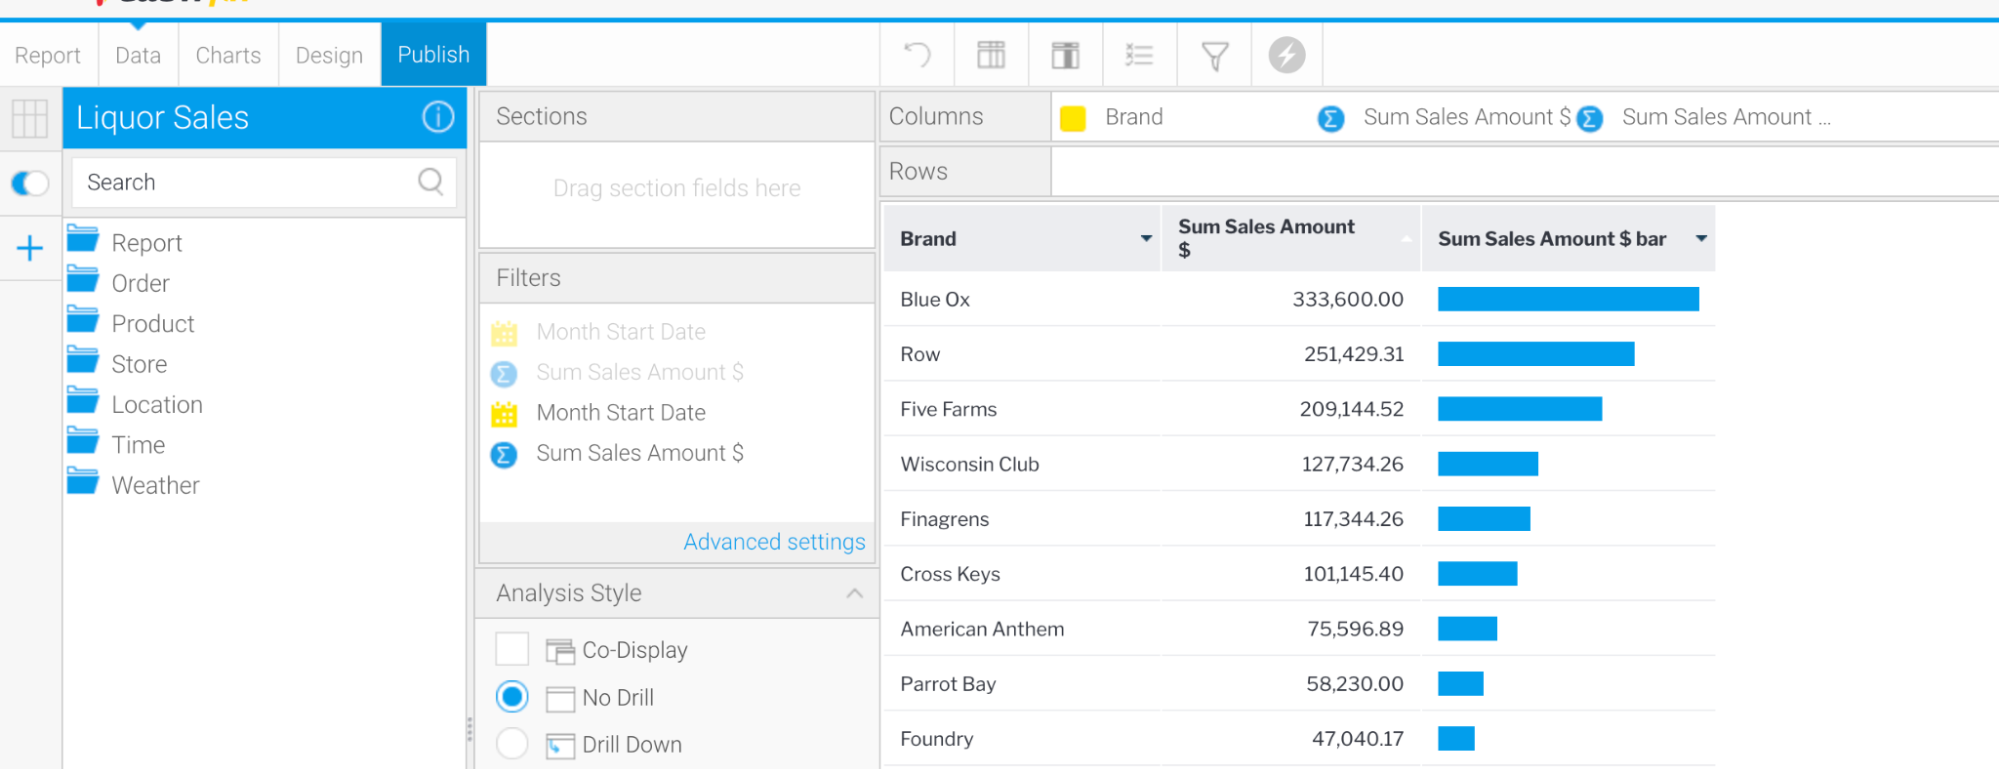Click the Product folder icon
Viewport: 1999px width, 770px height.
[x=83, y=320]
